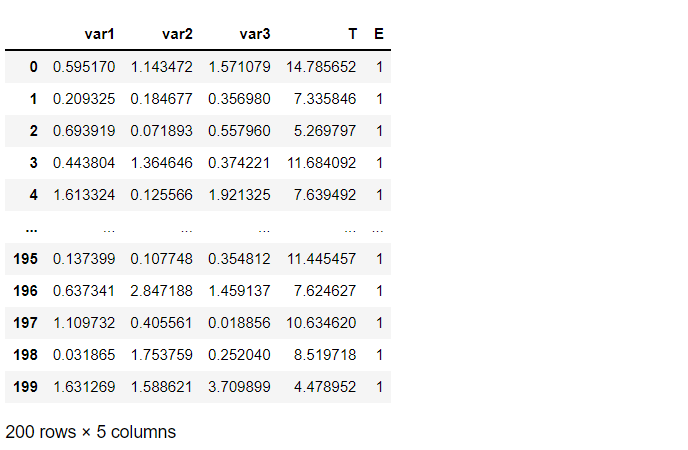The image size is (688, 450).
Task: Click the ellipsis row index label
Action: point(32,227)
